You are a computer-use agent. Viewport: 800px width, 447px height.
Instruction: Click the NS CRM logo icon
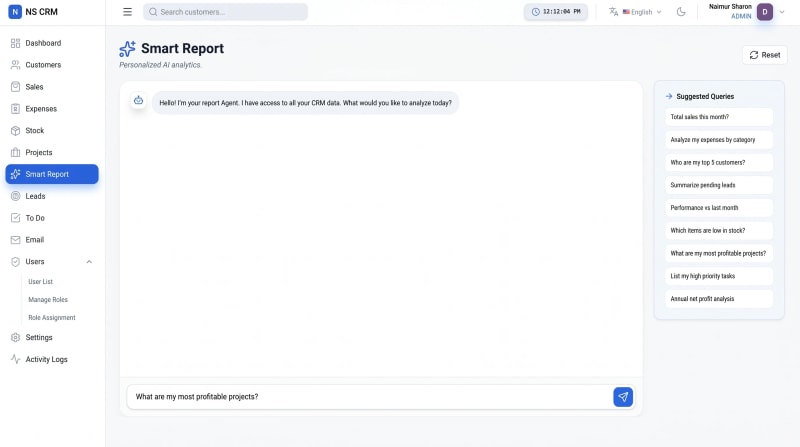click(15, 12)
